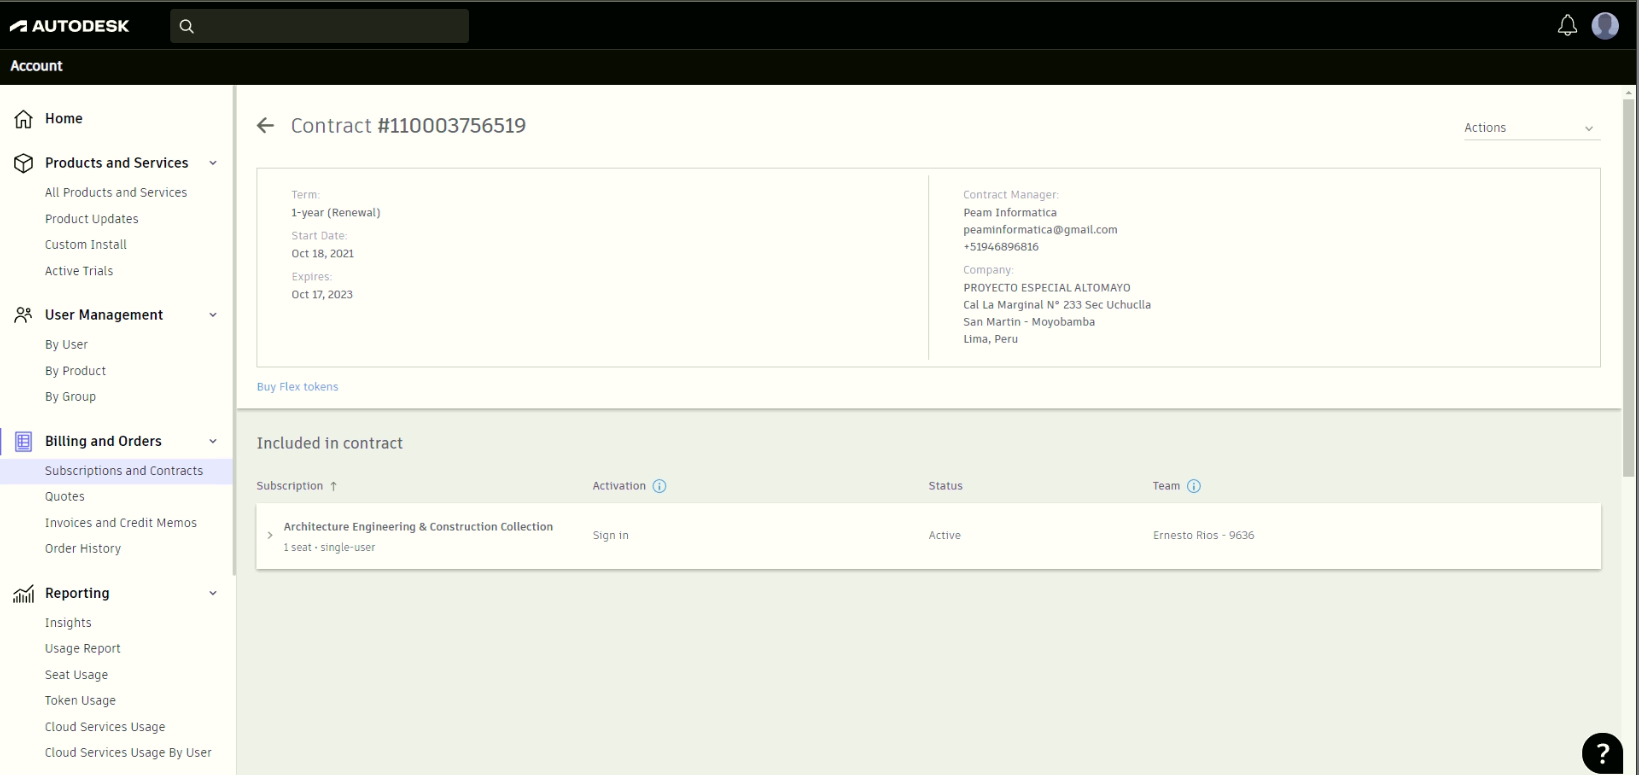Select Seat Usage report

coord(76,675)
